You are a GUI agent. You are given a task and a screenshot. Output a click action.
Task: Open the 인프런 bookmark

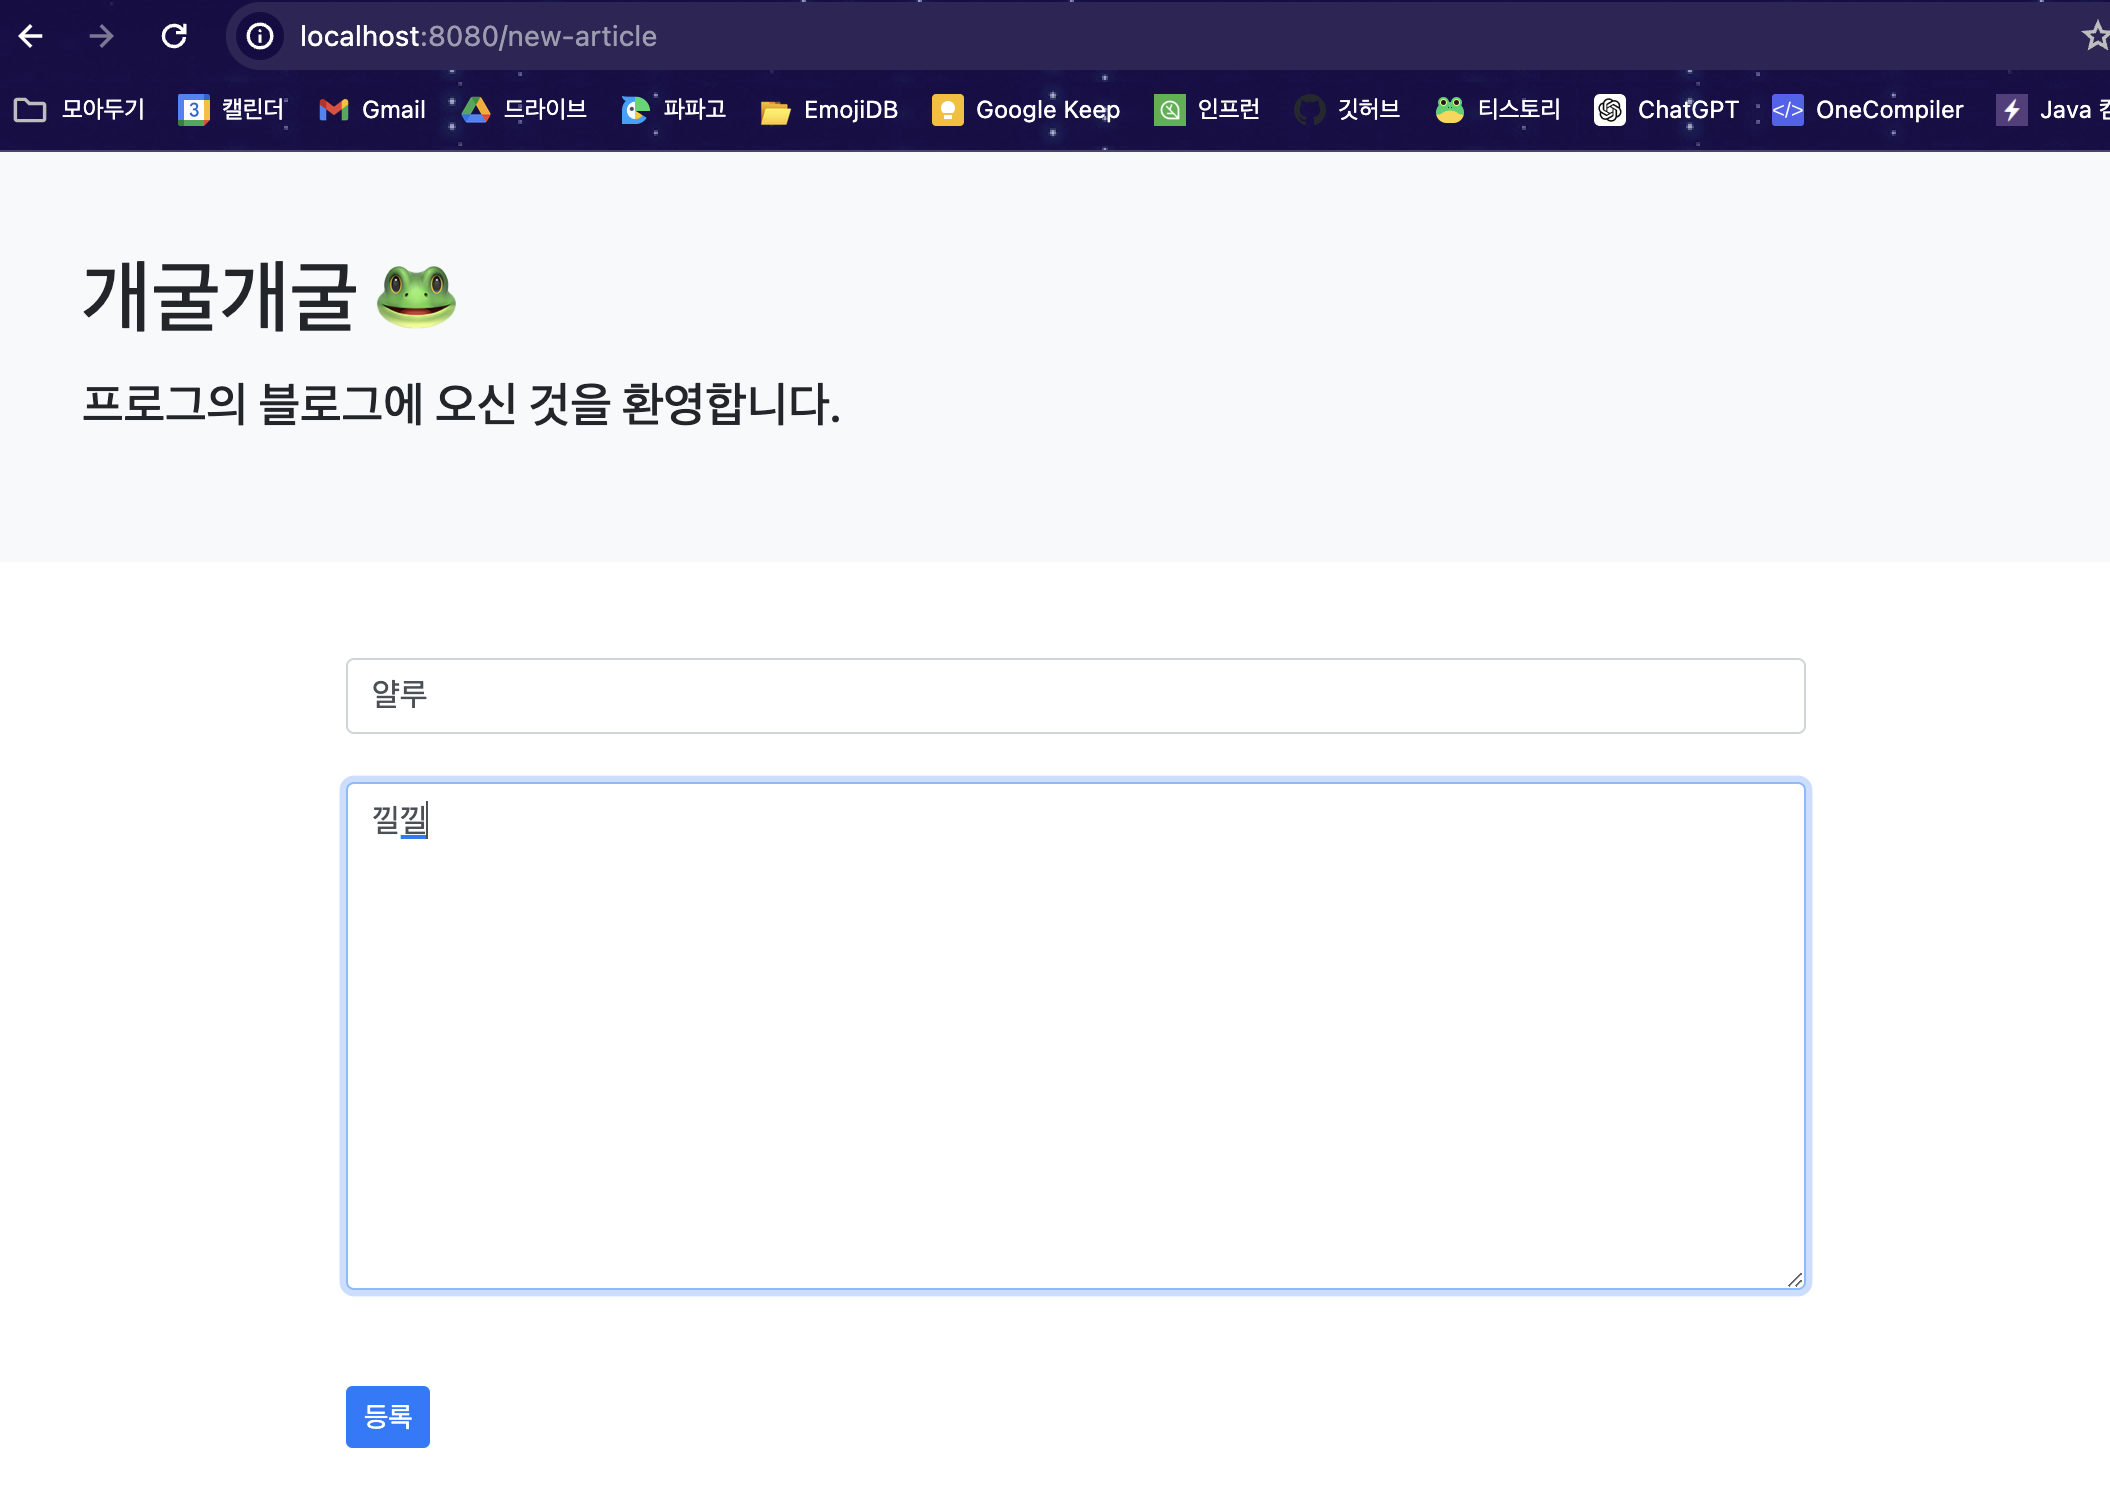coord(1208,110)
